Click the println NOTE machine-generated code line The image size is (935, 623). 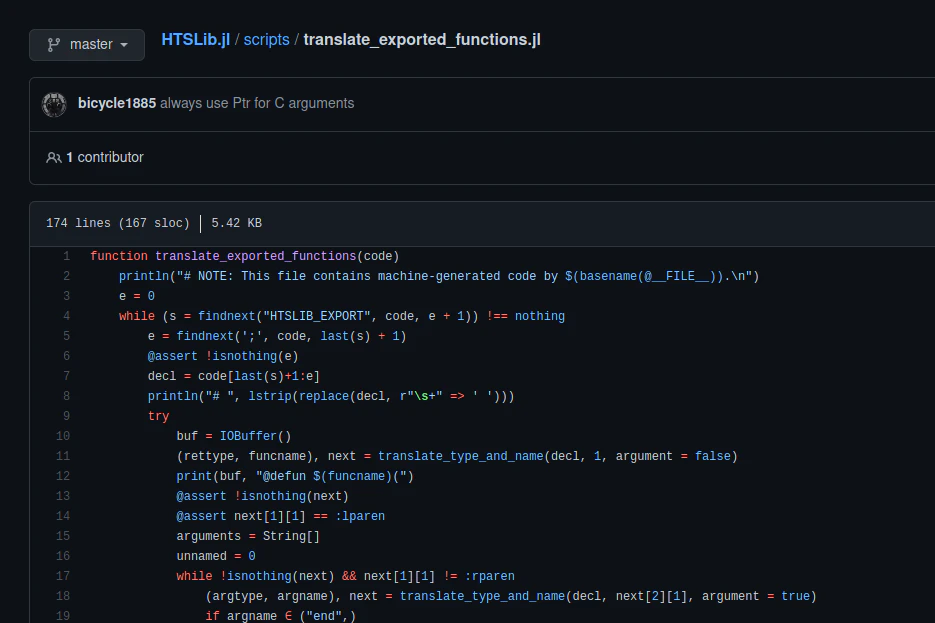pos(439,276)
